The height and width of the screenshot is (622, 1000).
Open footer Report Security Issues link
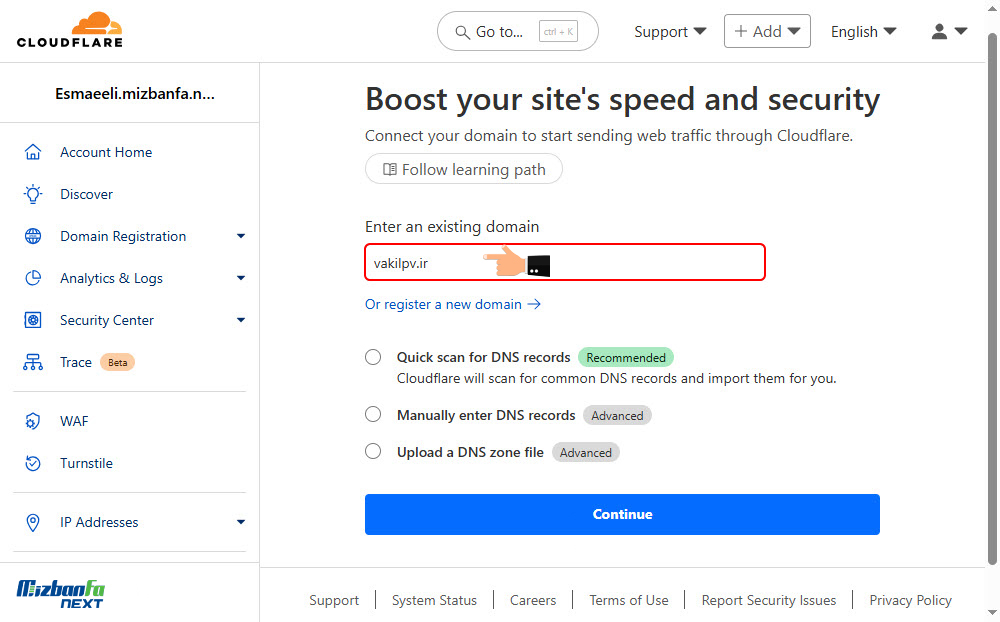[768, 600]
